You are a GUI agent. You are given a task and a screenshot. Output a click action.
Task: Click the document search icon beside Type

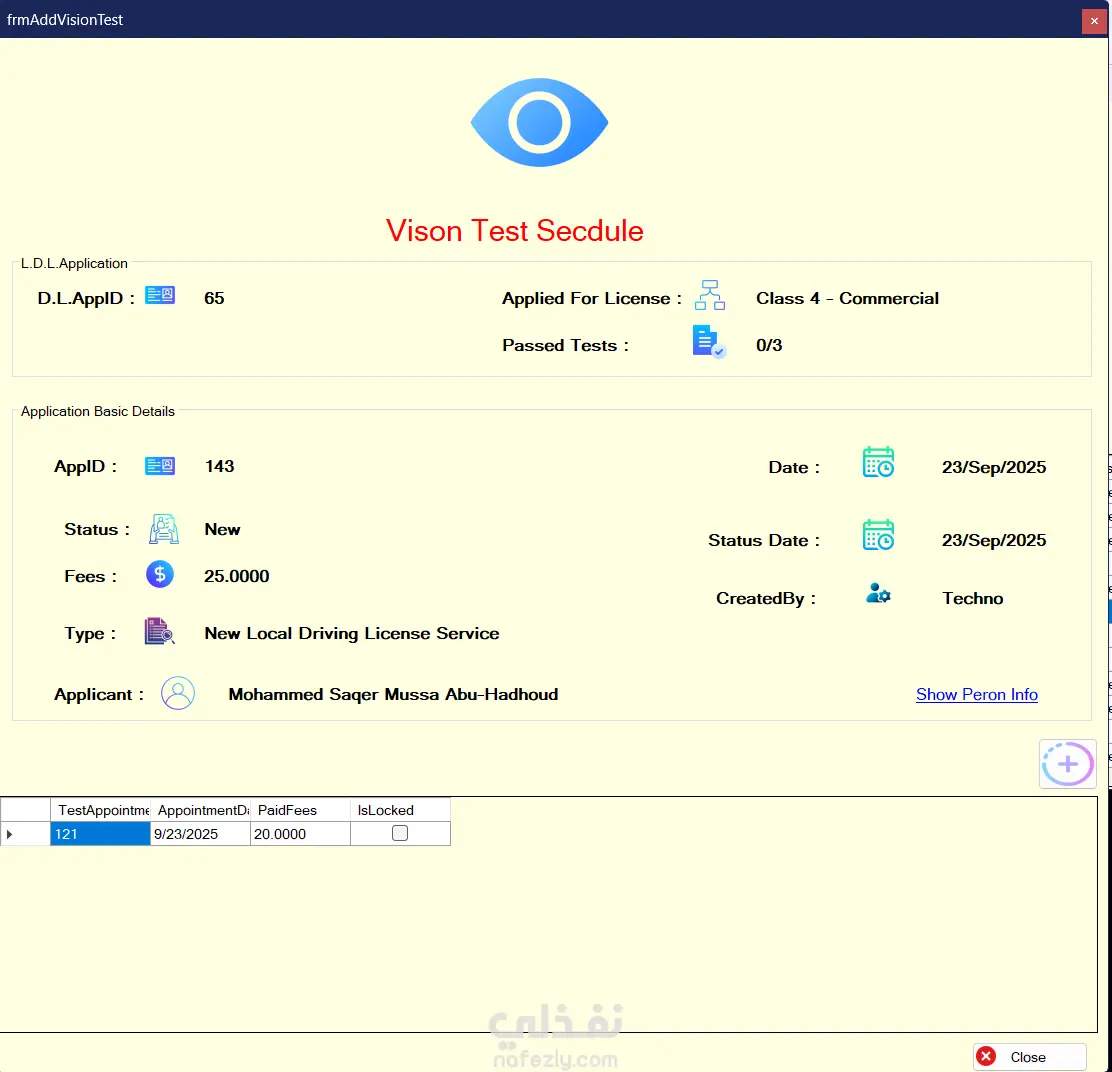(x=160, y=631)
